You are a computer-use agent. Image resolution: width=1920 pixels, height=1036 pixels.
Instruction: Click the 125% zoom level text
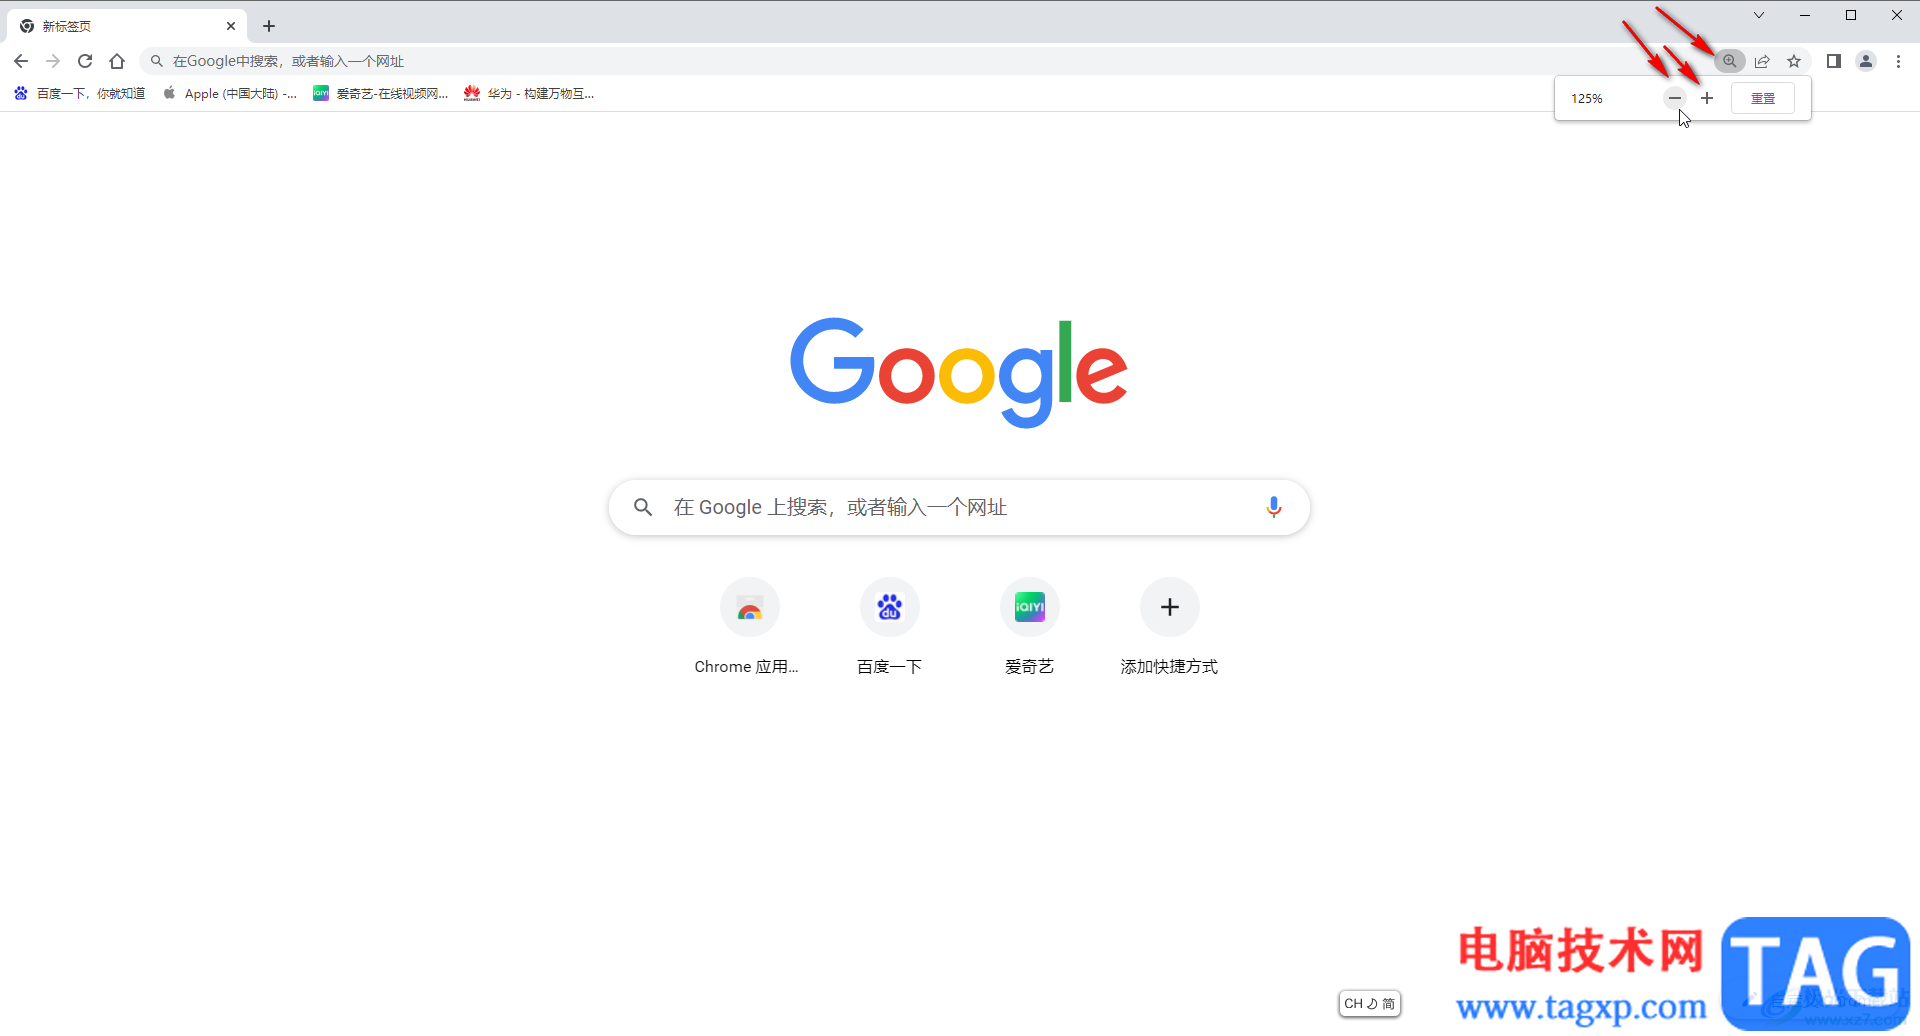[x=1587, y=98]
